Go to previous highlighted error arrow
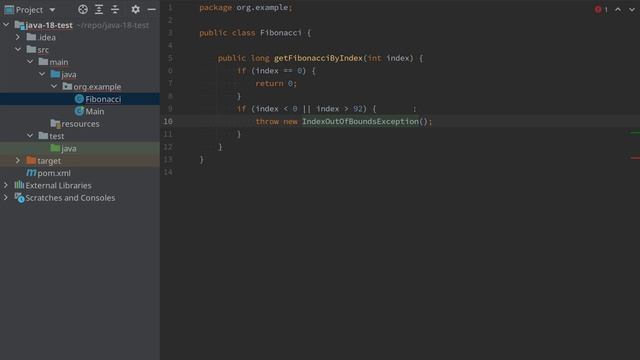The width and height of the screenshot is (640, 360). [x=618, y=9]
